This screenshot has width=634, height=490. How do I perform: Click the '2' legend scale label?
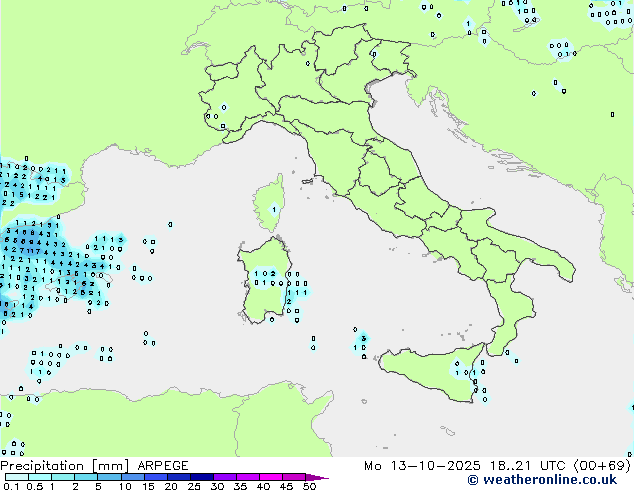coord(75,486)
